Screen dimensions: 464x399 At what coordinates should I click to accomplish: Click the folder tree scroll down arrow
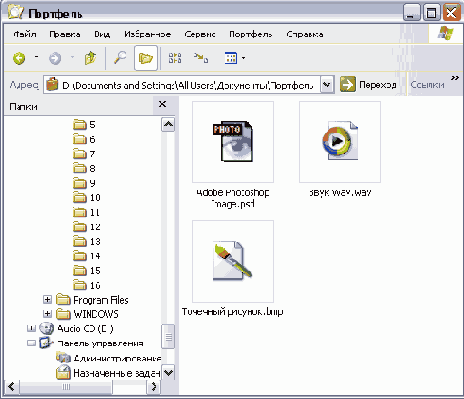tap(168, 373)
